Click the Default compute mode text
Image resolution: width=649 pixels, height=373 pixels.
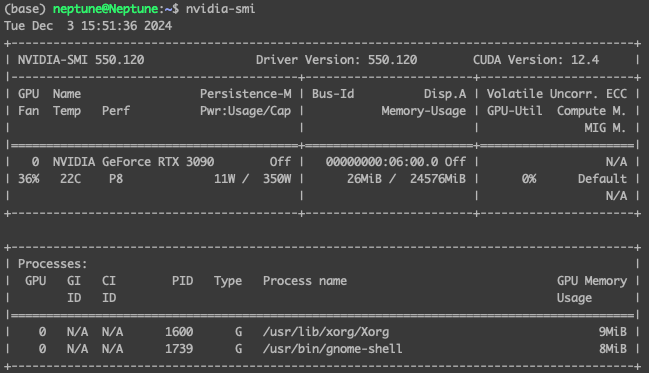tap(602, 179)
